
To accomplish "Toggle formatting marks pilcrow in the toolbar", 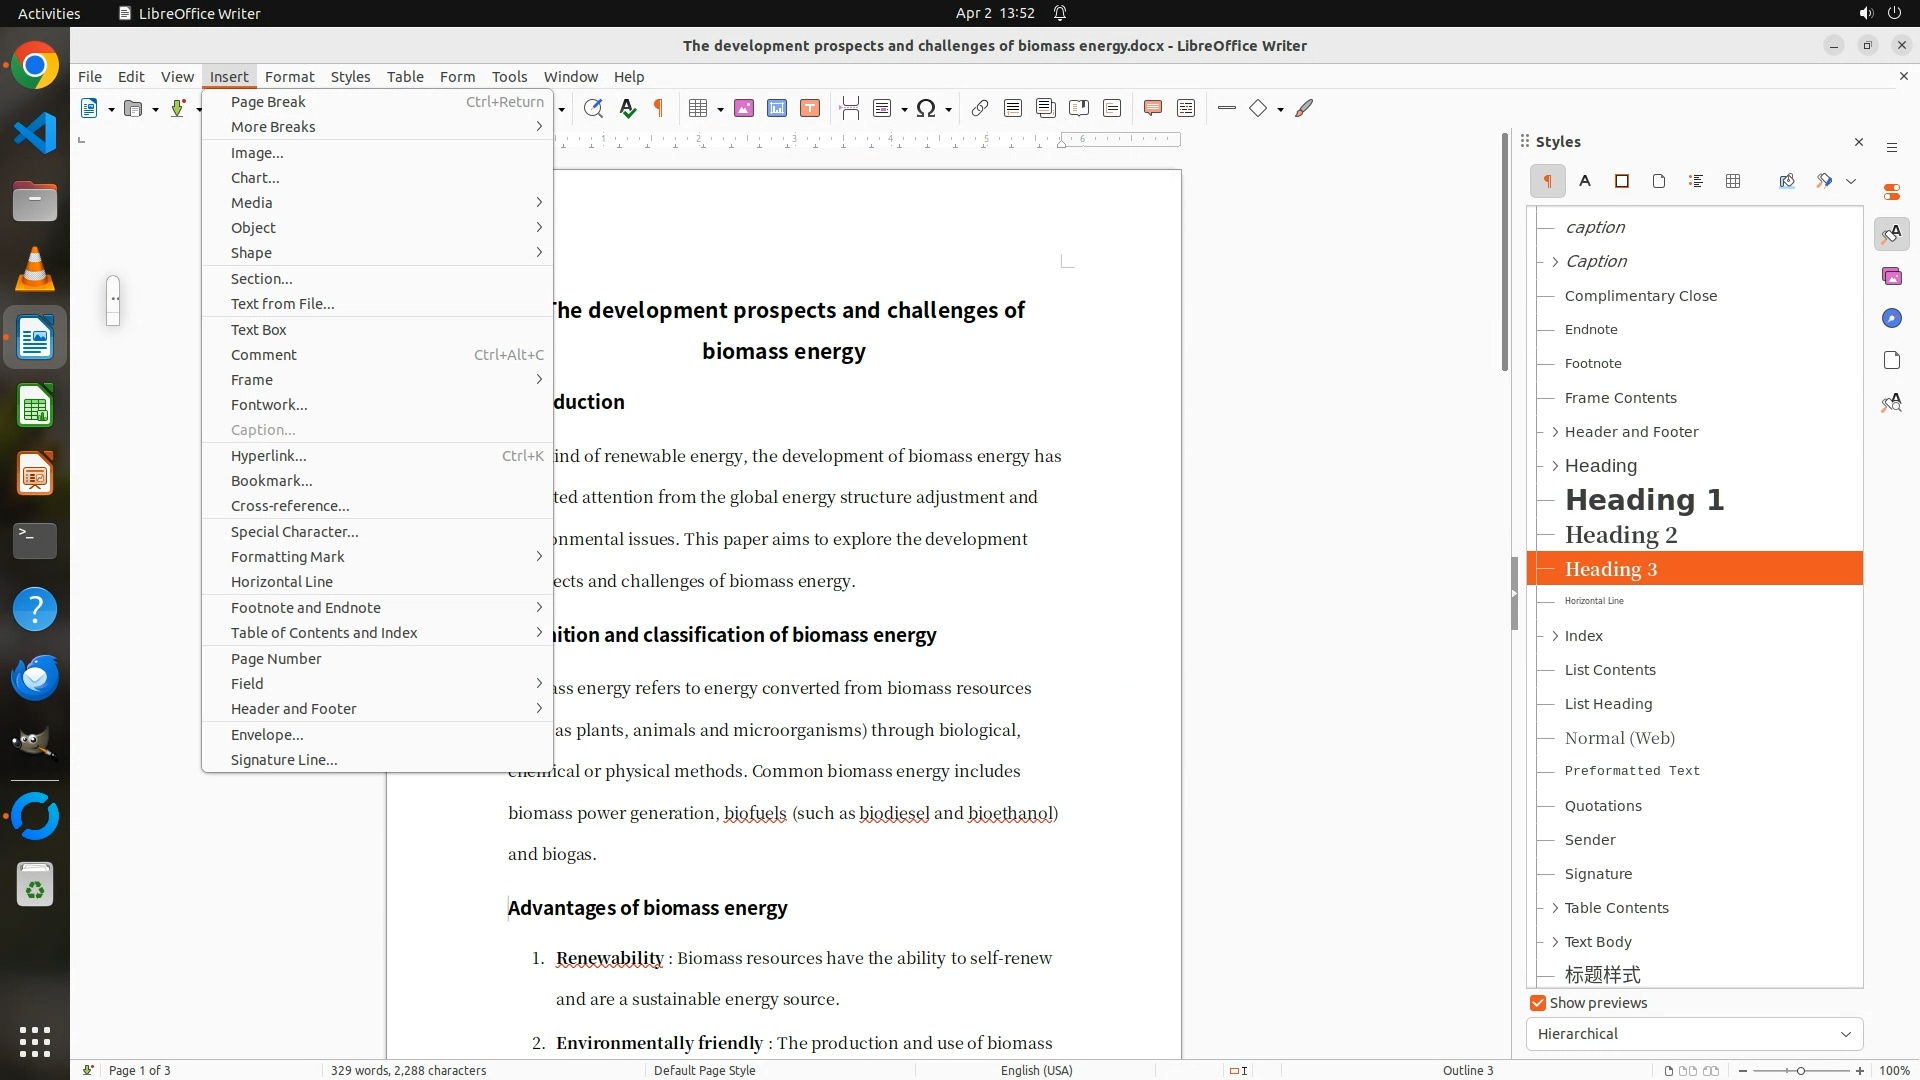I will coord(659,108).
